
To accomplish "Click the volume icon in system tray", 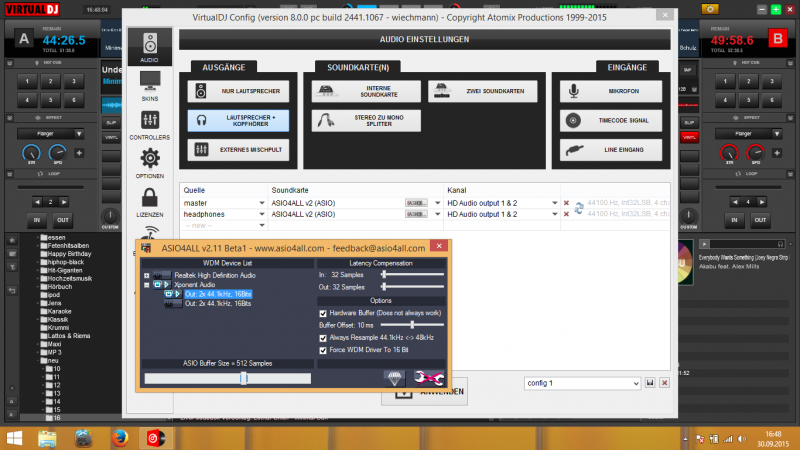I will point(742,439).
